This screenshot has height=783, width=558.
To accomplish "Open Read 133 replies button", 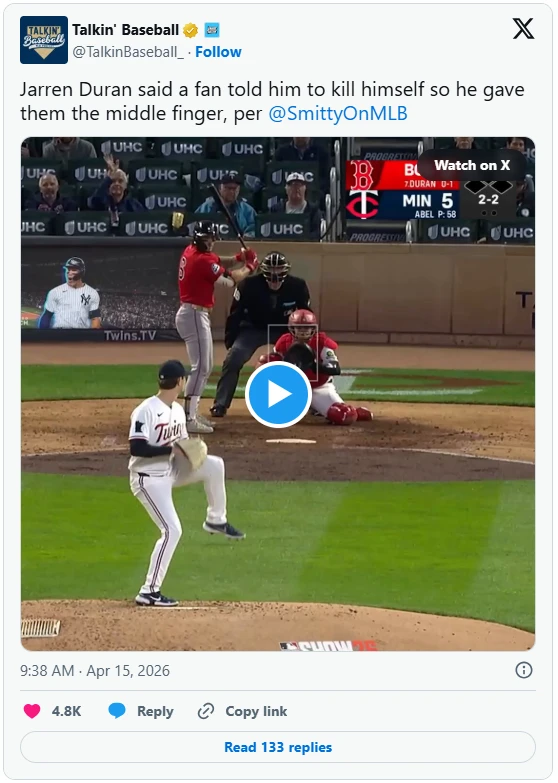I will coord(278,747).
